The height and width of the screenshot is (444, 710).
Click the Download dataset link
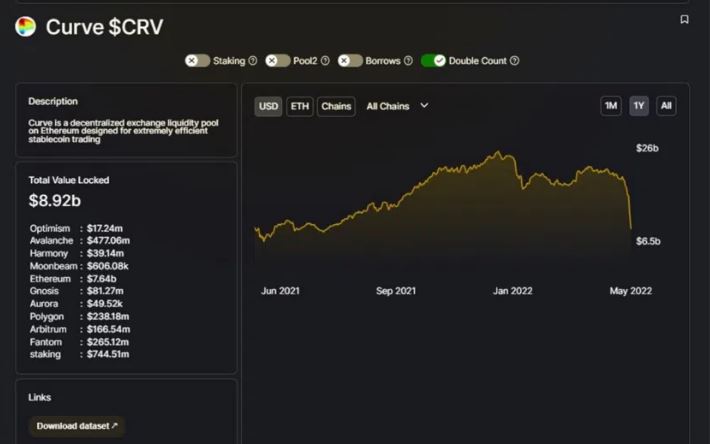(77, 426)
